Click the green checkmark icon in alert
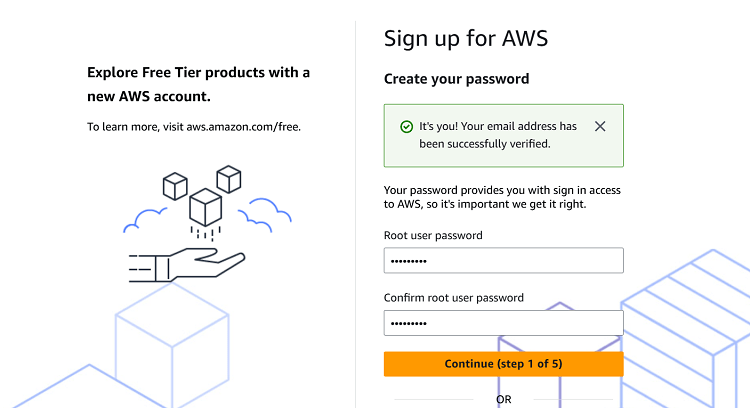This screenshot has width=750, height=408. 406,127
